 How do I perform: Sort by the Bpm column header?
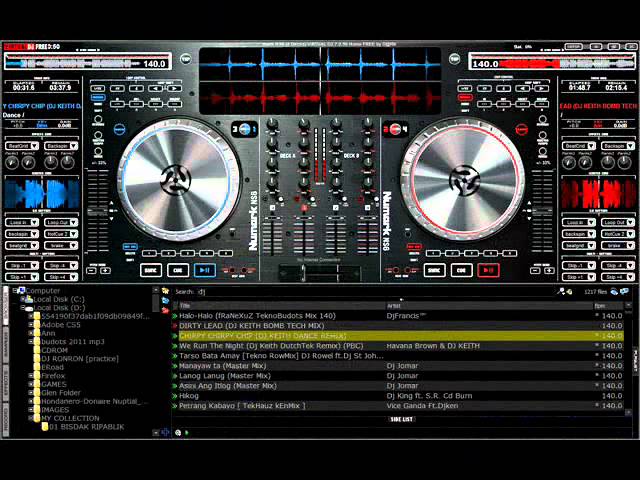608,306
